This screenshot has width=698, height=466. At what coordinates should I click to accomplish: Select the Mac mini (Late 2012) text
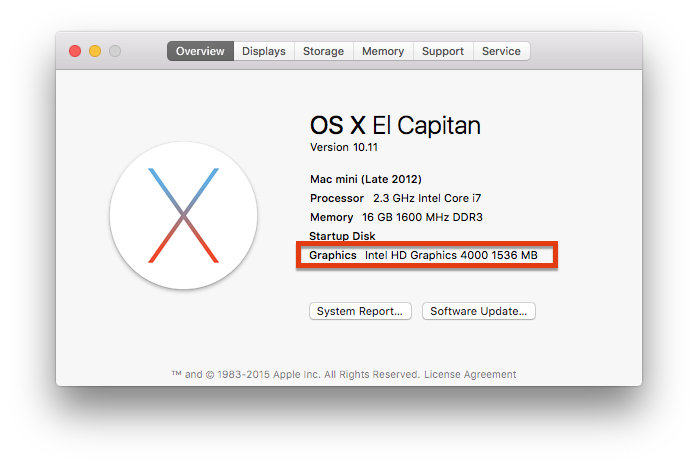pos(366,179)
